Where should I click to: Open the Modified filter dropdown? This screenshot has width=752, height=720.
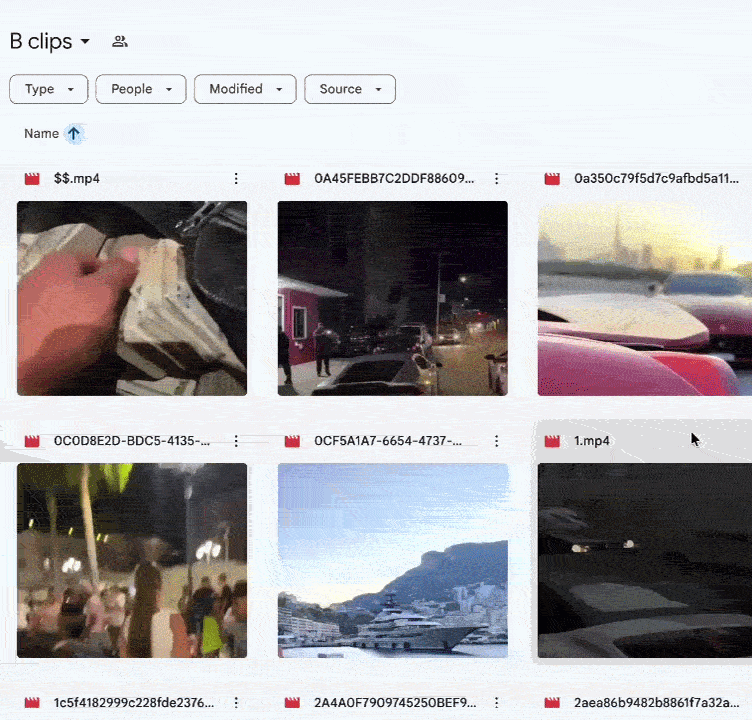(x=245, y=89)
